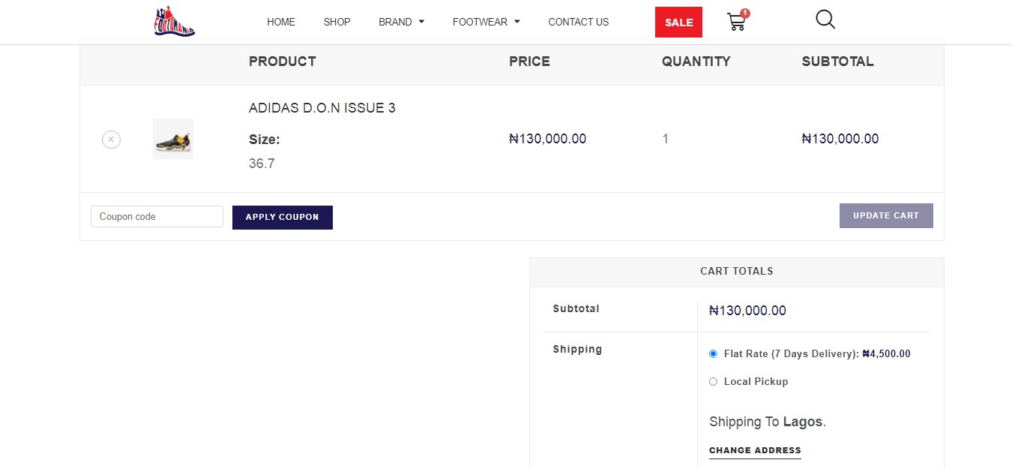The height and width of the screenshot is (469, 1024).
Task: Open Adidas D.O.N Issue 3 product link
Action: [322, 108]
